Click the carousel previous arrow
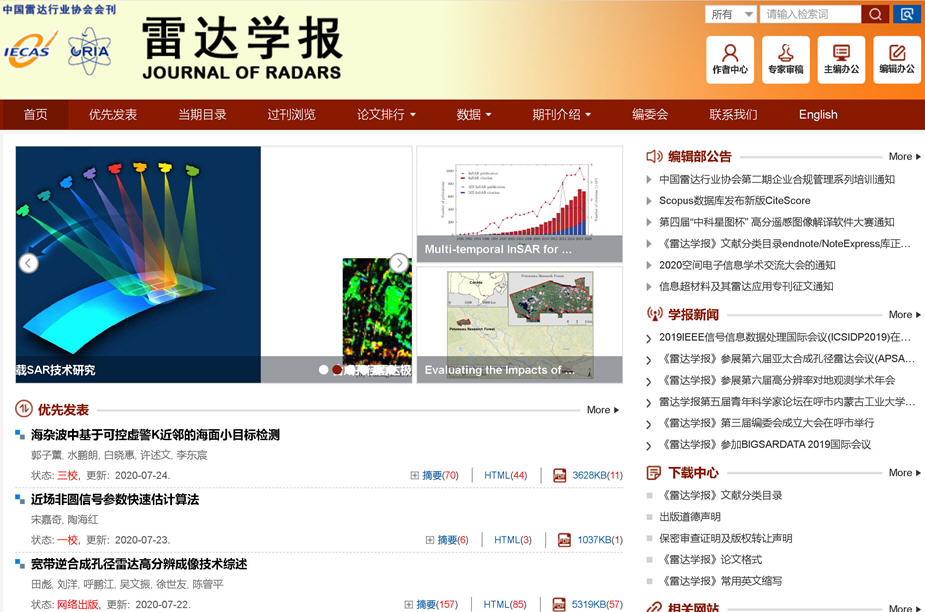Screen dimensions: 925x612 (29, 263)
